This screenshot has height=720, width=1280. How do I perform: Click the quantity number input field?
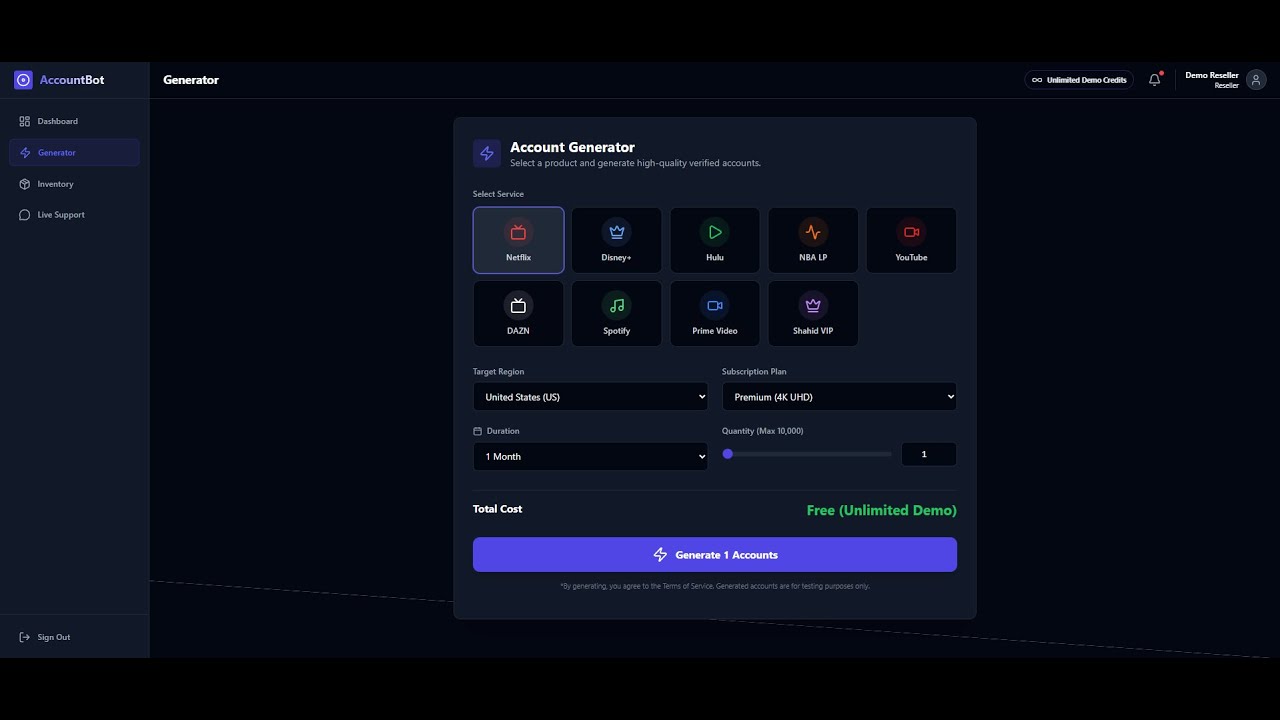coord(929,454)
